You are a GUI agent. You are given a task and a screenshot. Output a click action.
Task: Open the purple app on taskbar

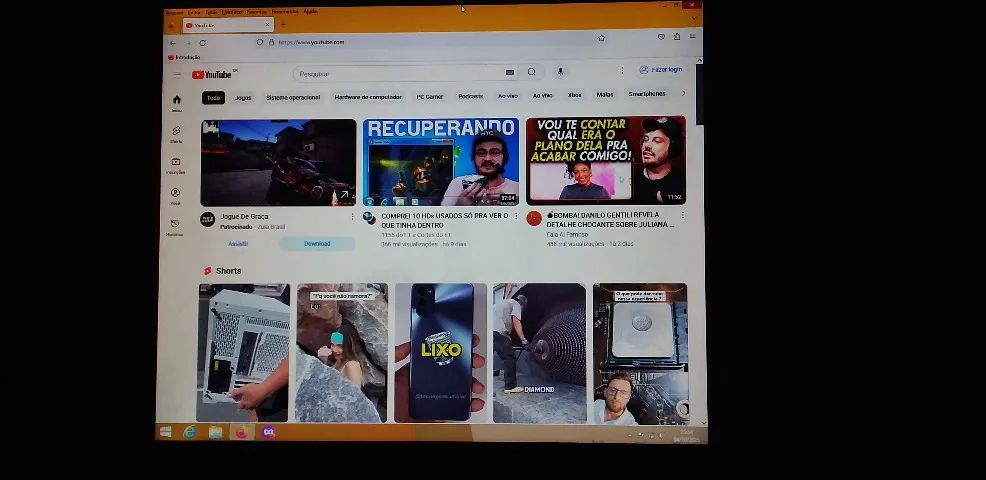(269, 432)
